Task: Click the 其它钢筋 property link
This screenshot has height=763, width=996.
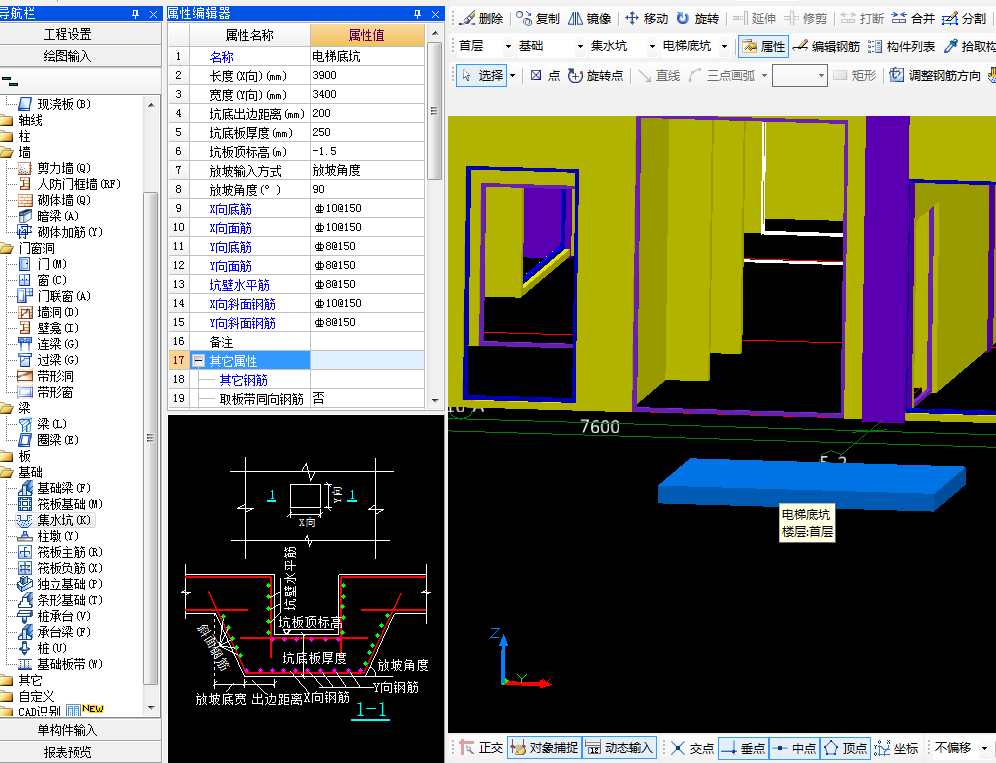Action: pyautogui.click(x=243, y=380)
